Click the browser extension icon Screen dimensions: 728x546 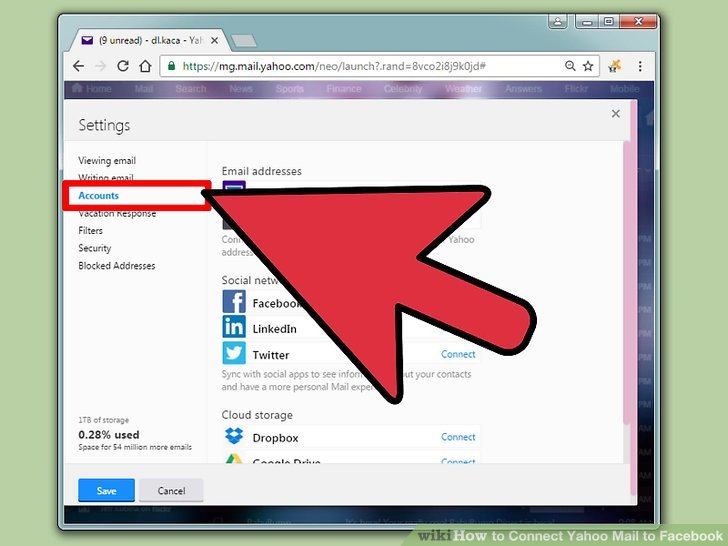coord(615,66)
